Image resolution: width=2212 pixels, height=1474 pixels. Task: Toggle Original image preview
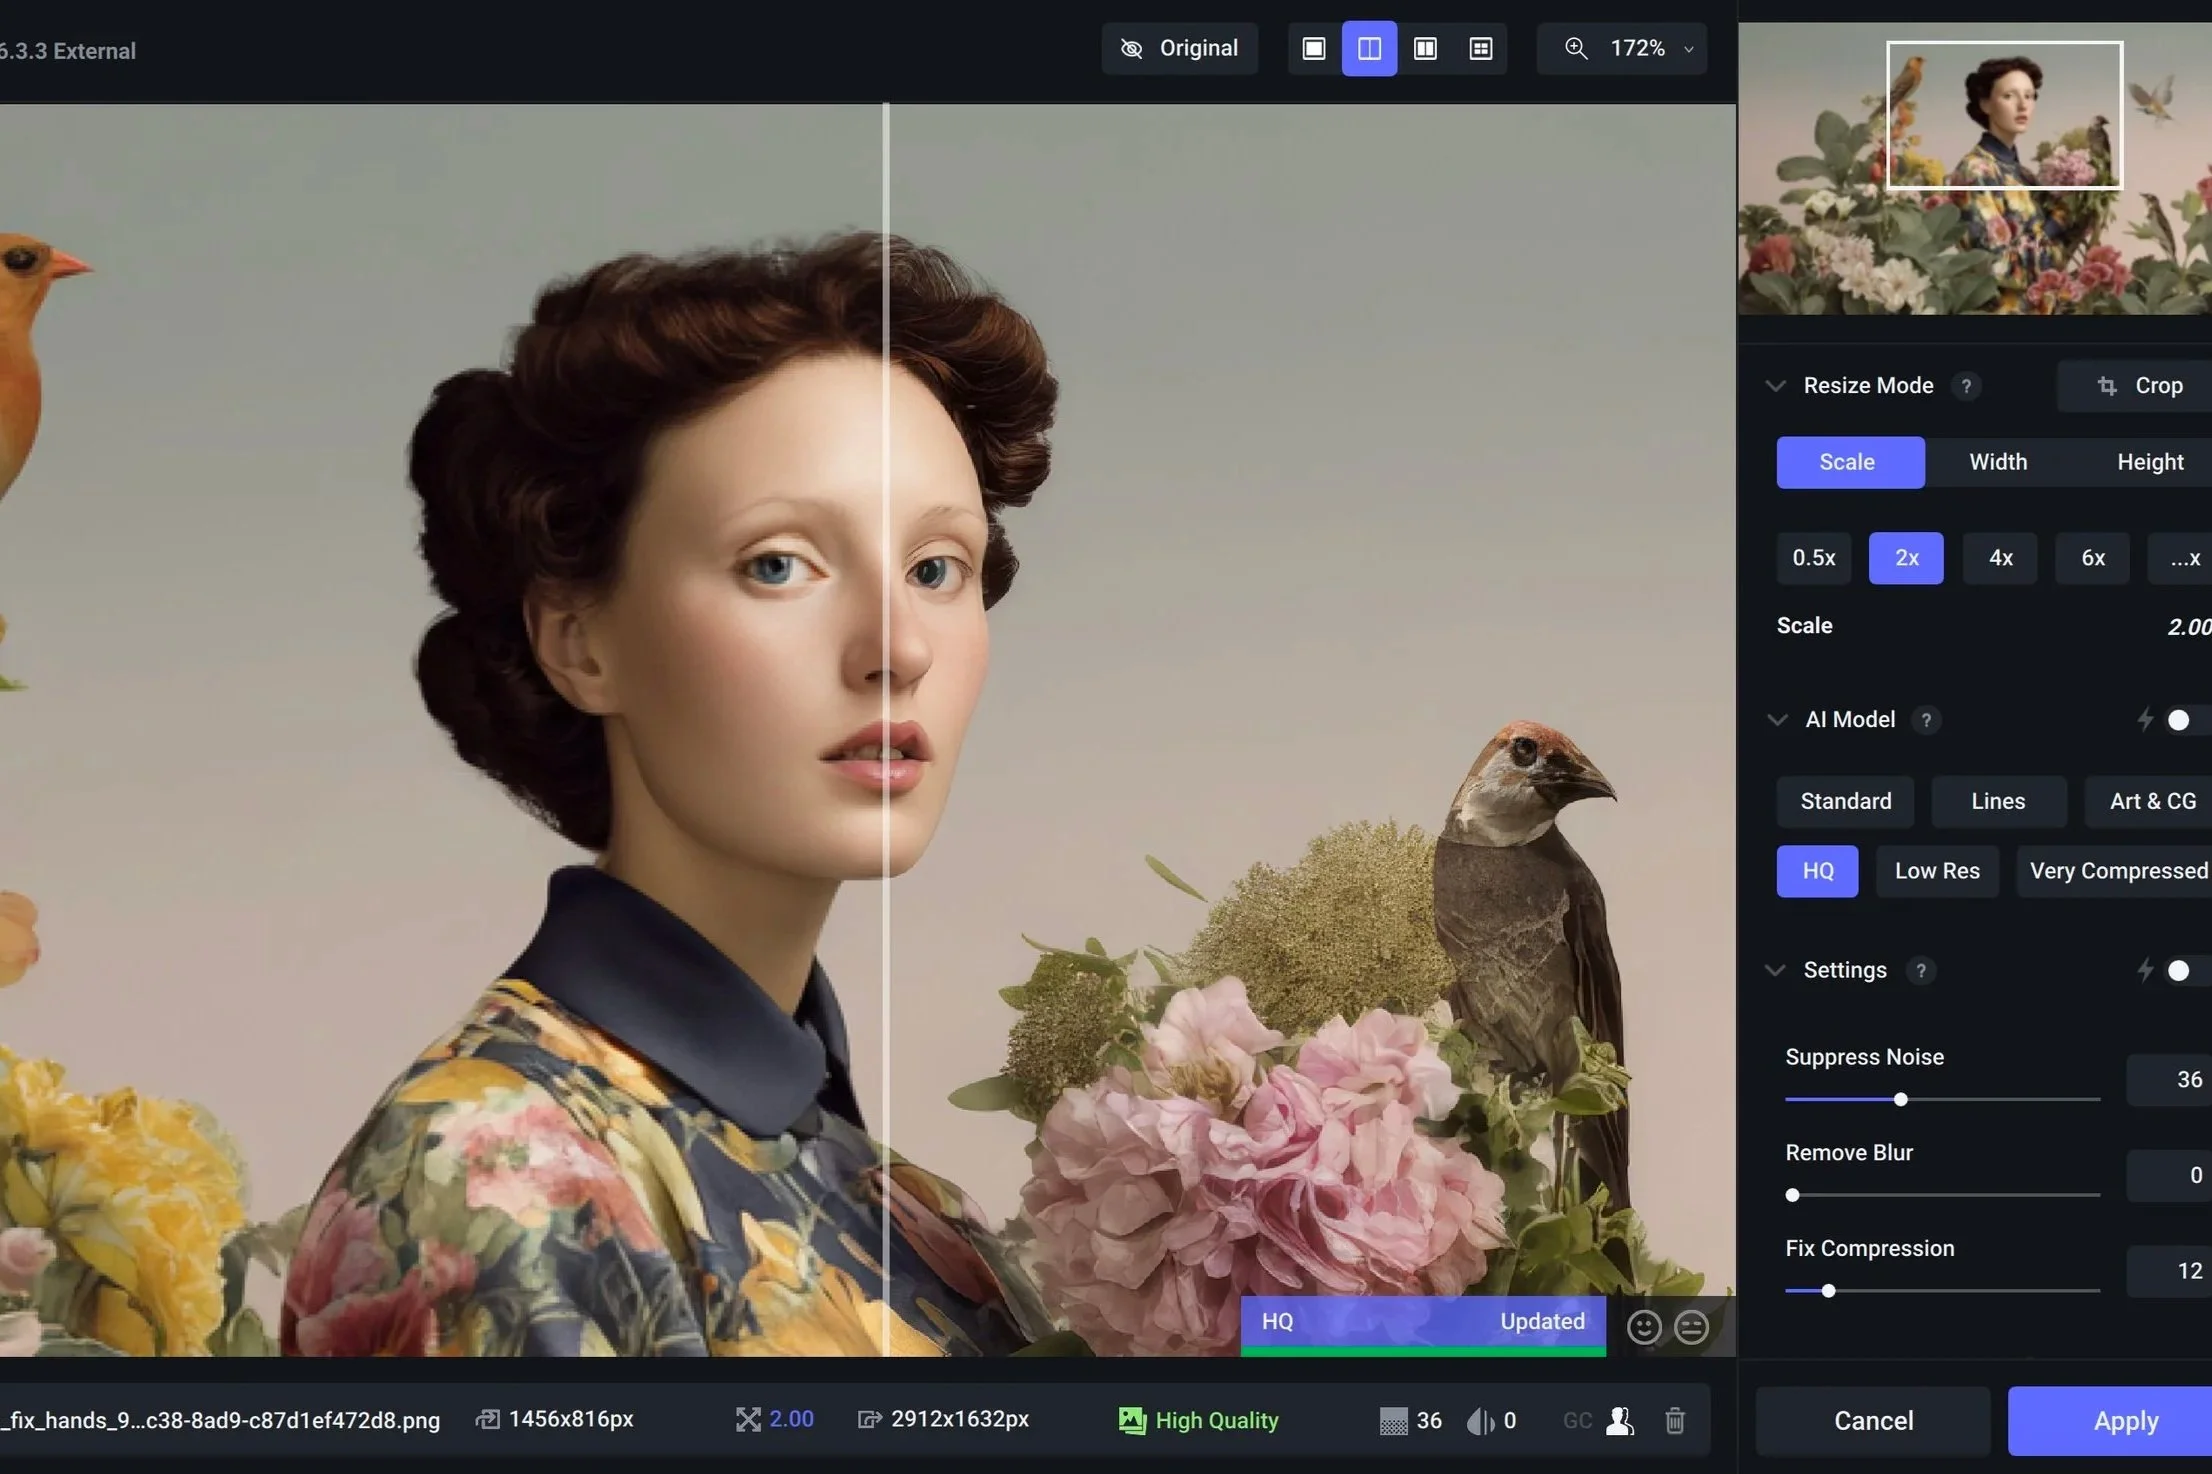tap(1180, 49)
